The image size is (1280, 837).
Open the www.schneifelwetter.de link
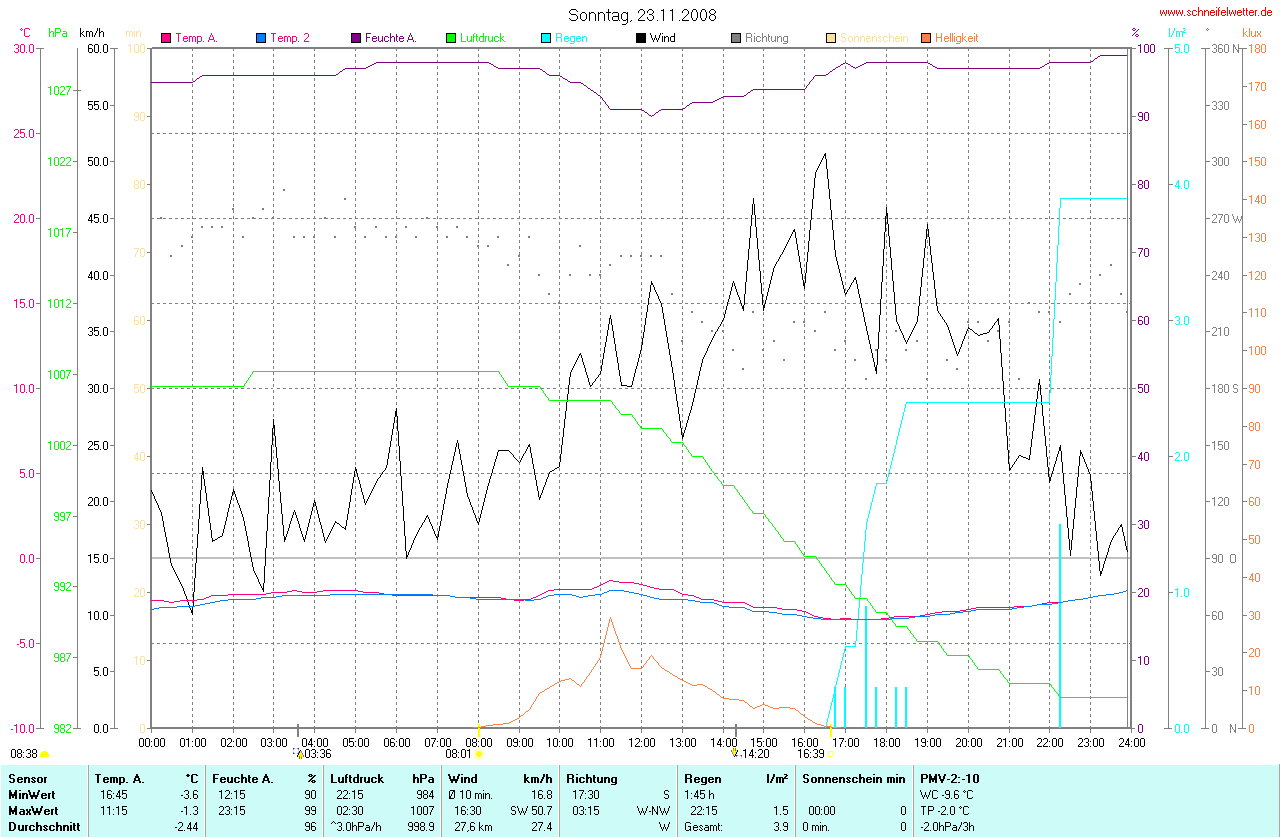click(x=1216, y=12)
